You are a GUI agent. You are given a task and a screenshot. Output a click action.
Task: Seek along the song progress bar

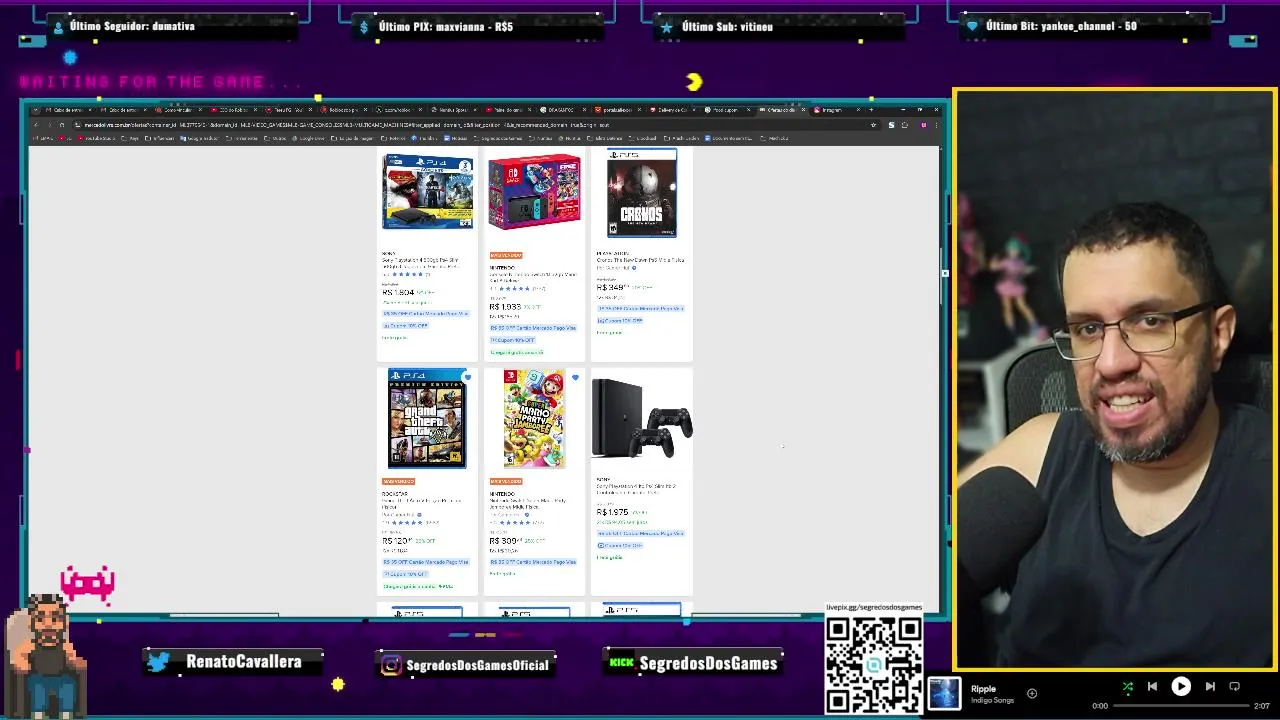1180,706
